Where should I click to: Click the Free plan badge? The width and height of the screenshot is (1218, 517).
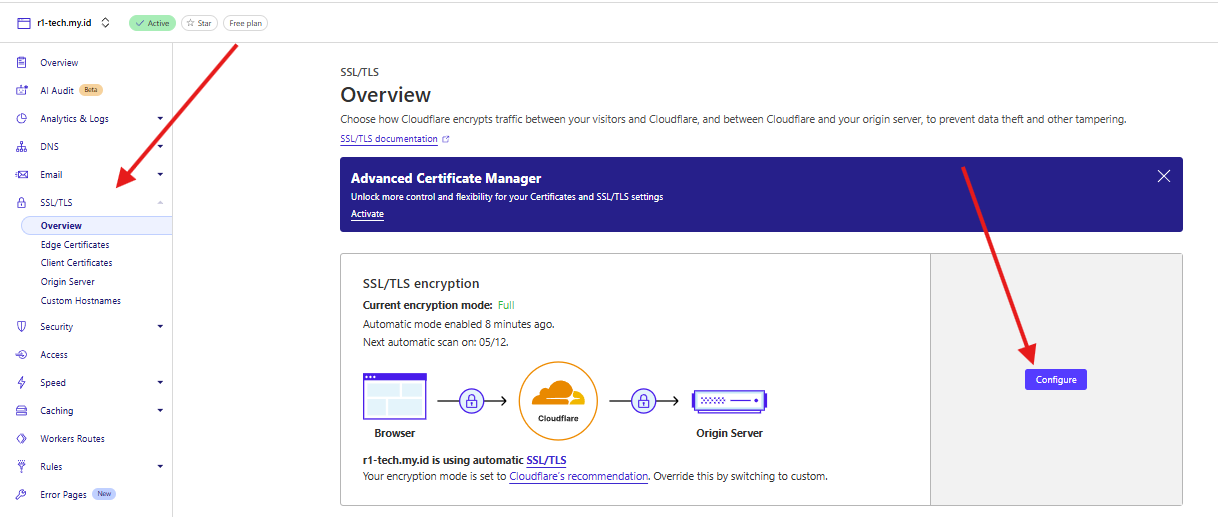coord(245,23)
